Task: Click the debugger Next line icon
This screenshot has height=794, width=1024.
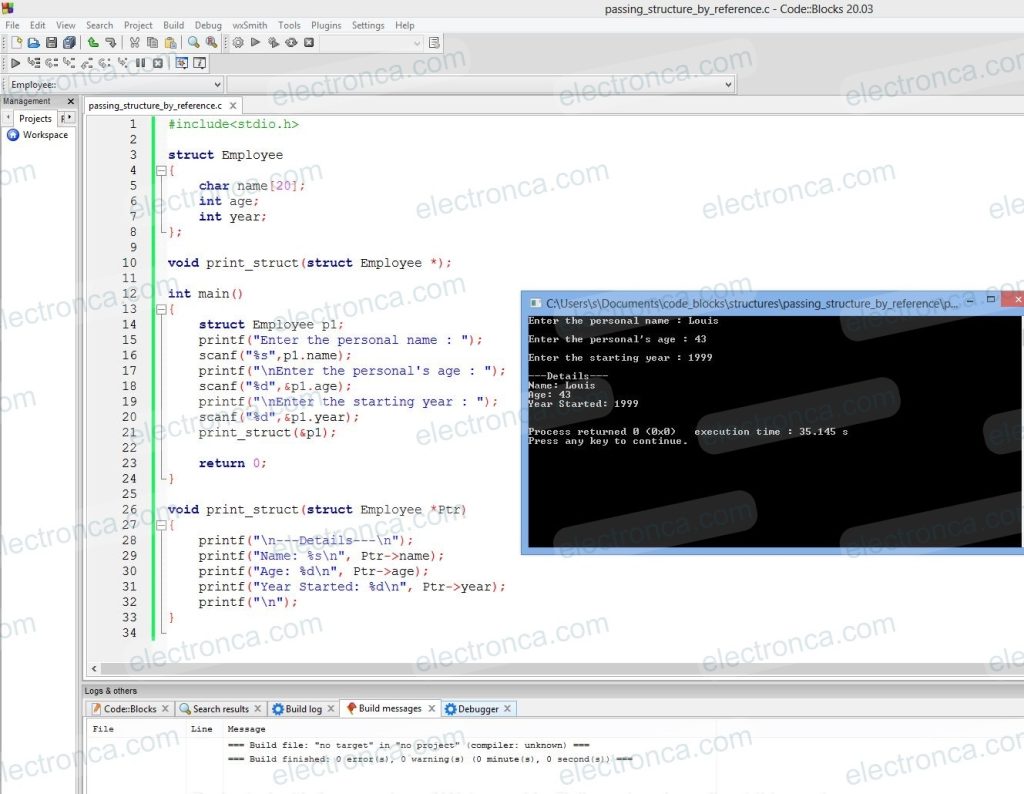Action: pos(51,63)
